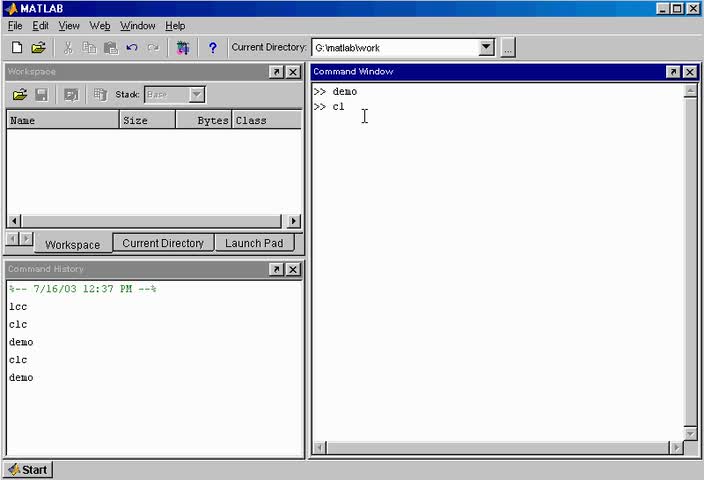
Task: Click the browse for folder ellipsis button
Action: tap(508, 48)
